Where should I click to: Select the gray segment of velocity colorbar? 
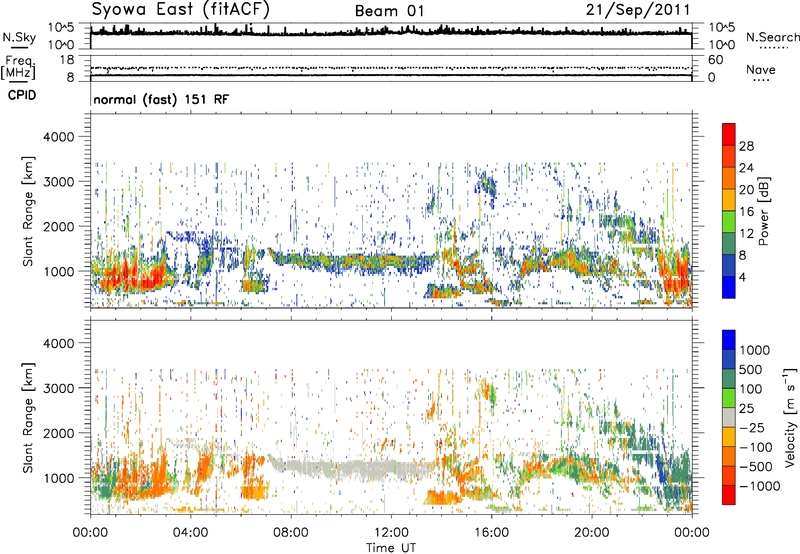pyautogui.click(x=729, y=417)
